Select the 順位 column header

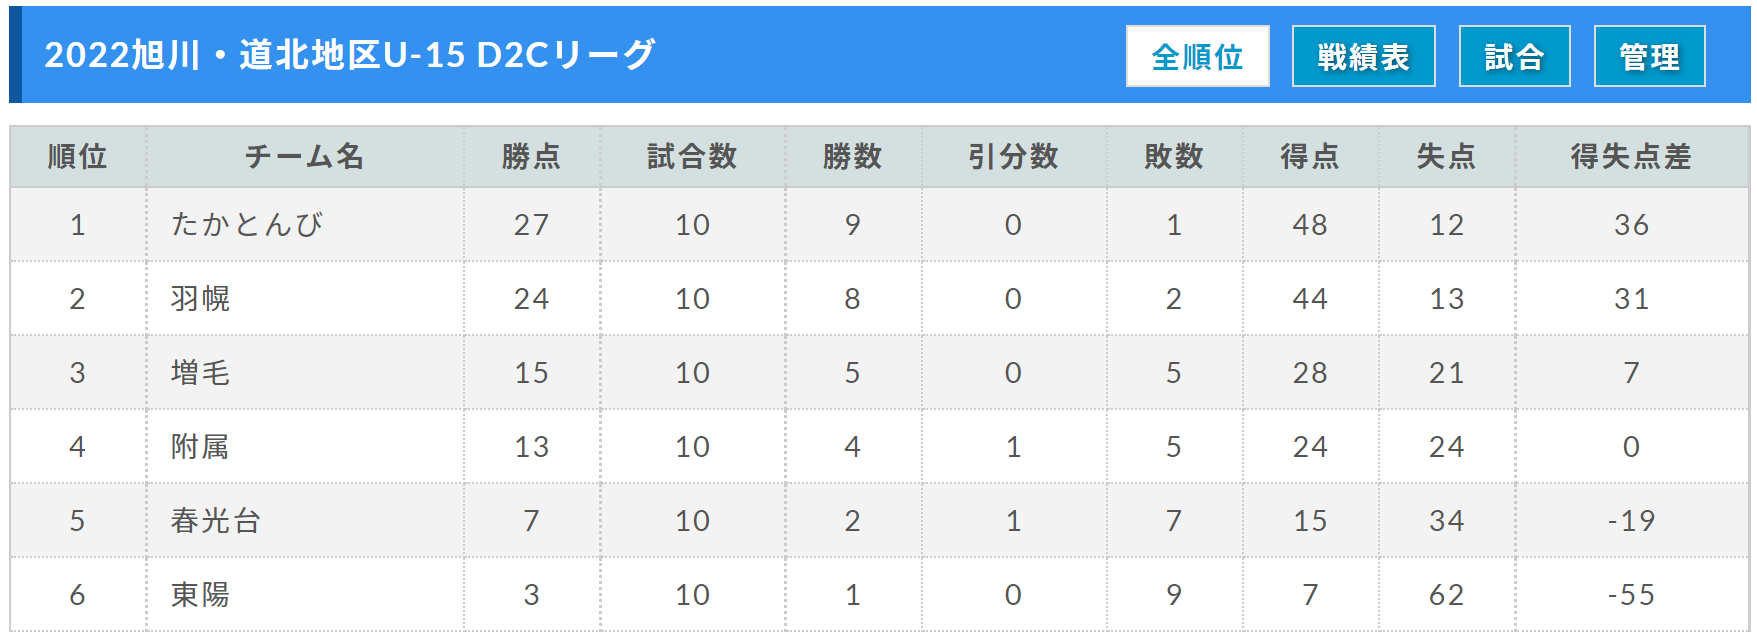[x=78, y=156]
